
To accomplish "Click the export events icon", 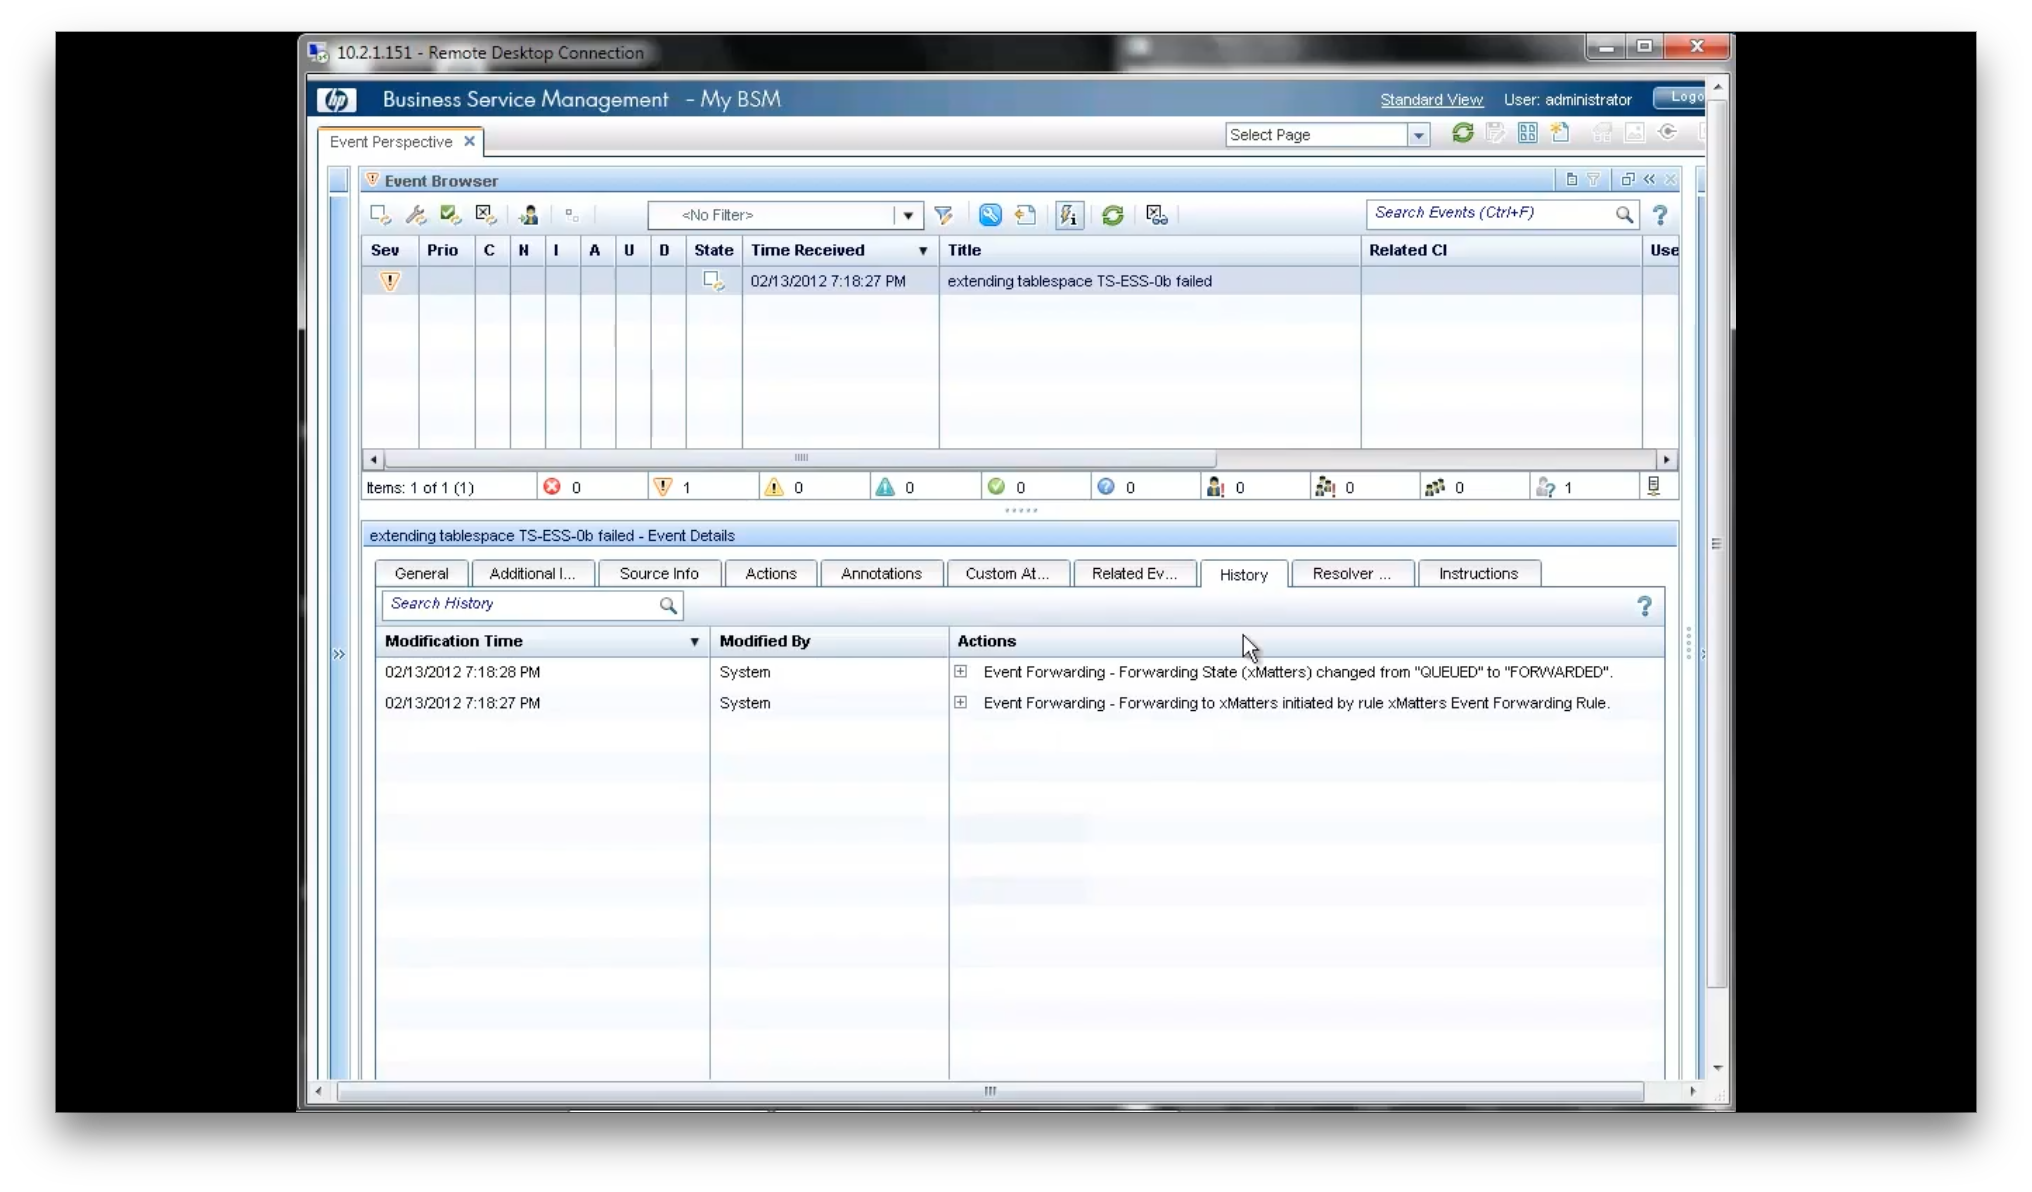I will (x=1025, y=214).
